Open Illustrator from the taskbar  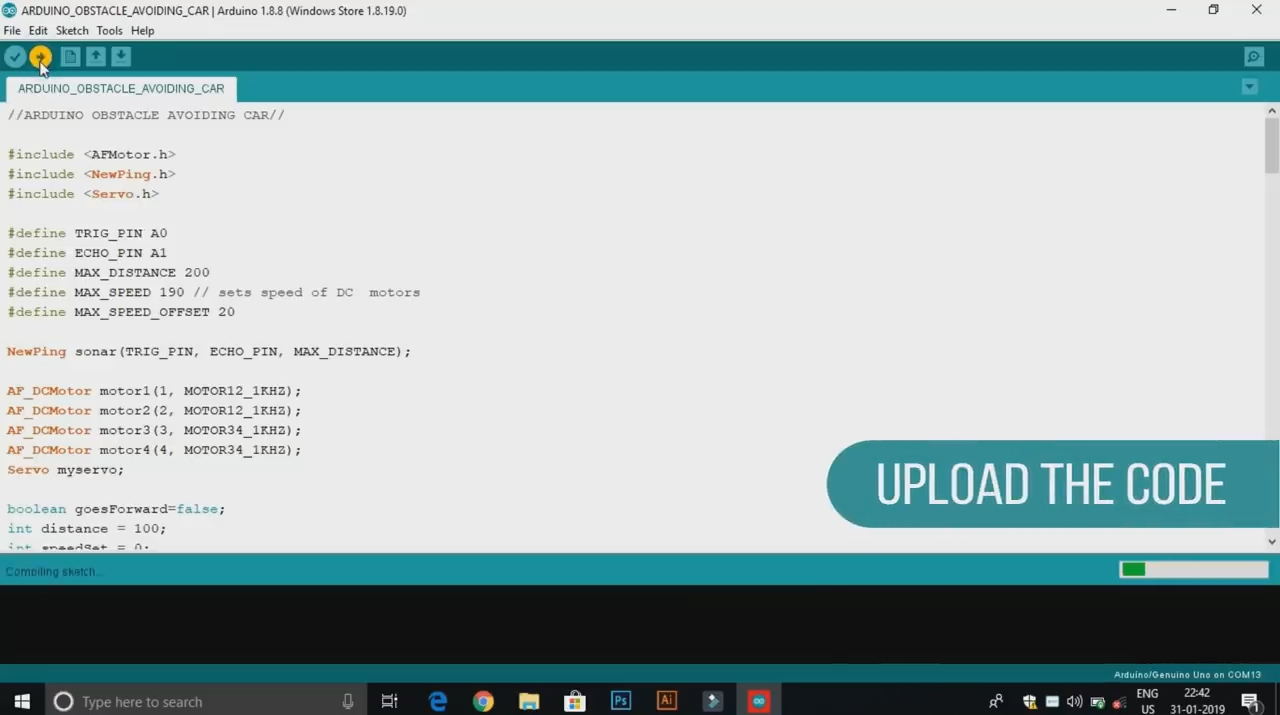pos(667,702)
